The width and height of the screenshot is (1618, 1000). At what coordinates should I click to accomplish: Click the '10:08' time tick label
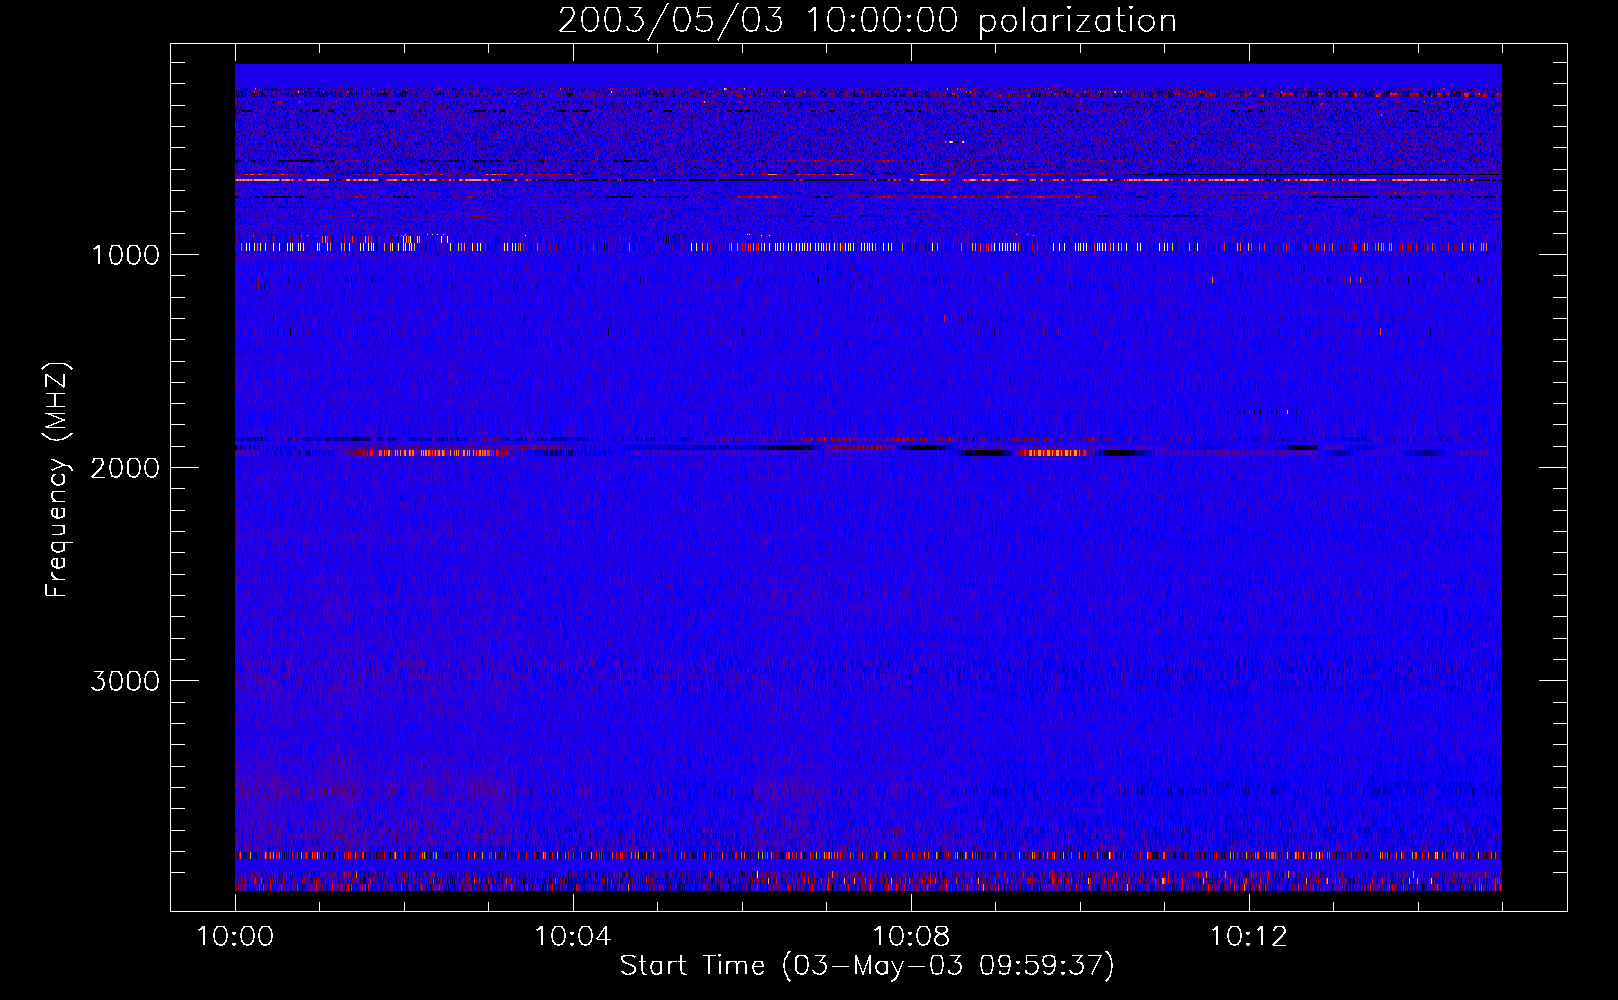point(911,936)
